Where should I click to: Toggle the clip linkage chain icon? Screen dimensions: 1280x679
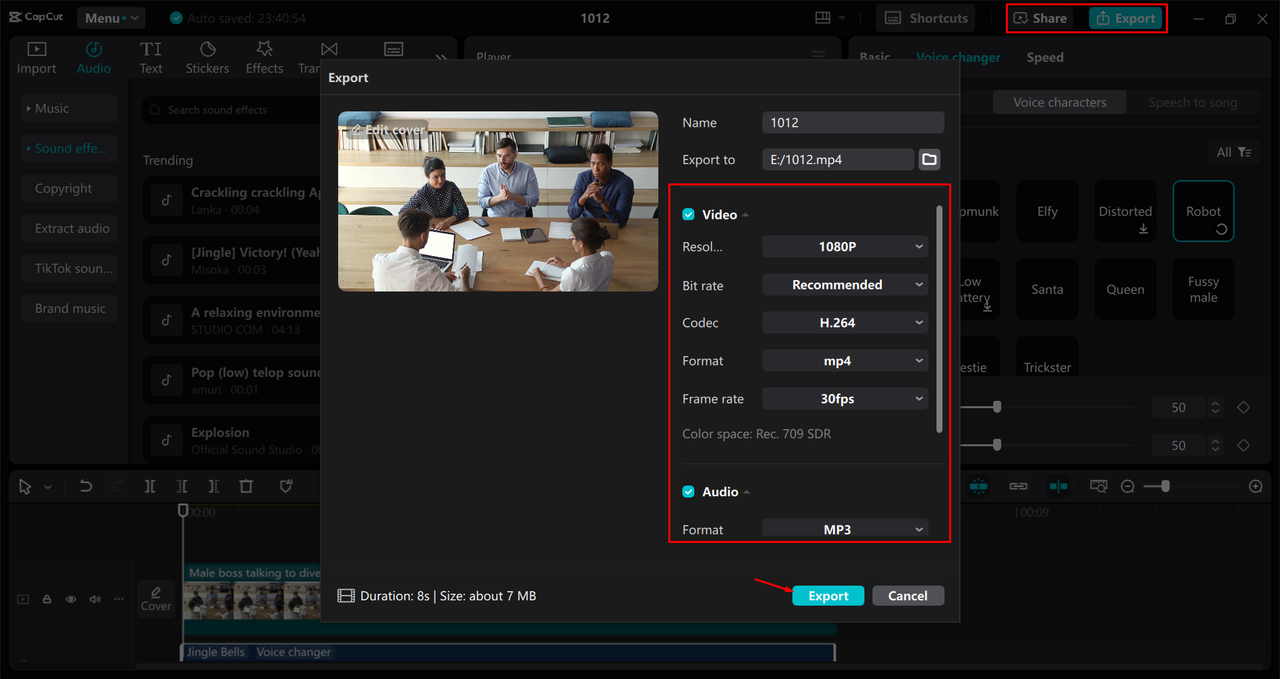coord(1018,486)
